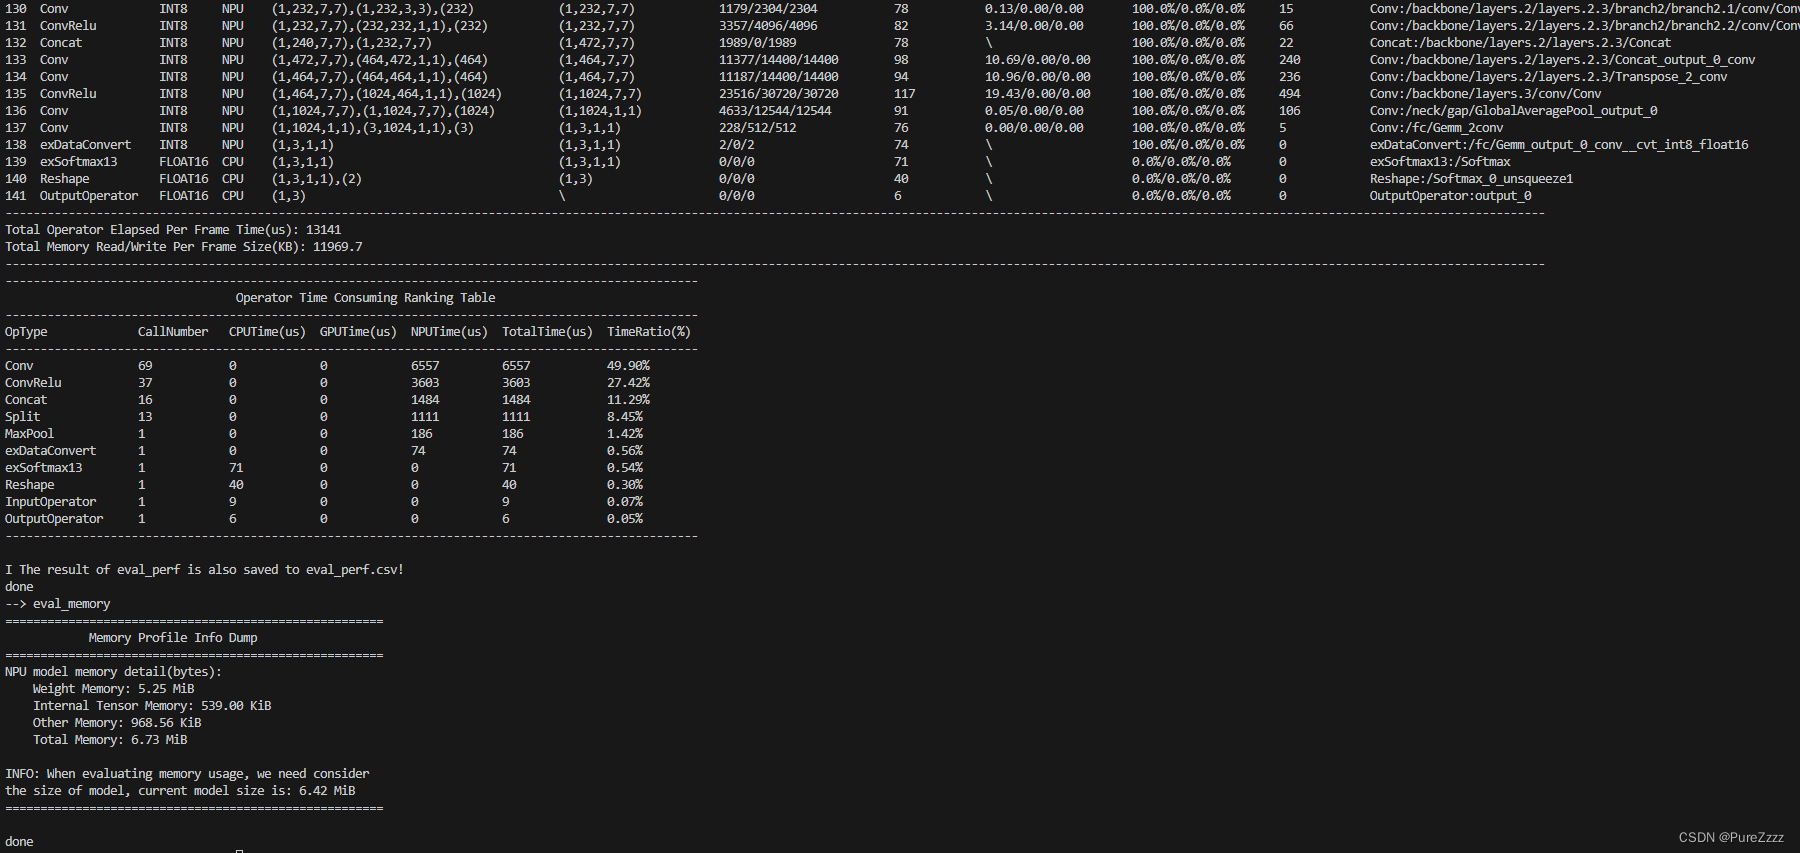Click 'Operator Time Consuming Ranking Table' heading
The image size is (1800, 853).
pos(365,297)
